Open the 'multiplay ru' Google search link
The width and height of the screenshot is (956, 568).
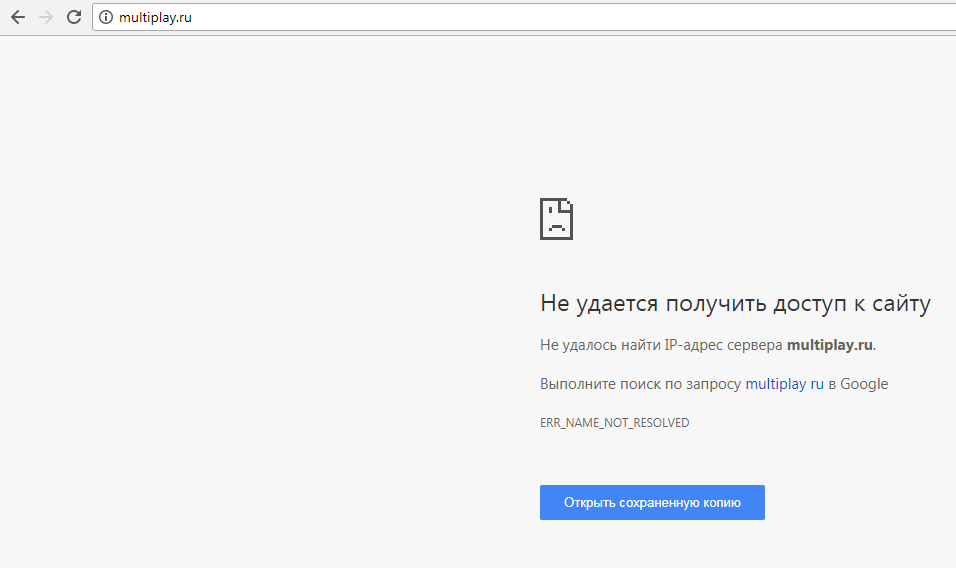784,384
